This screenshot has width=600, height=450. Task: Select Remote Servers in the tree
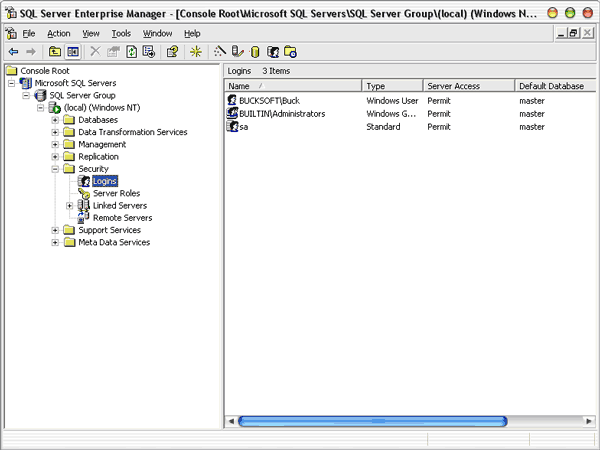coord(122,218)
